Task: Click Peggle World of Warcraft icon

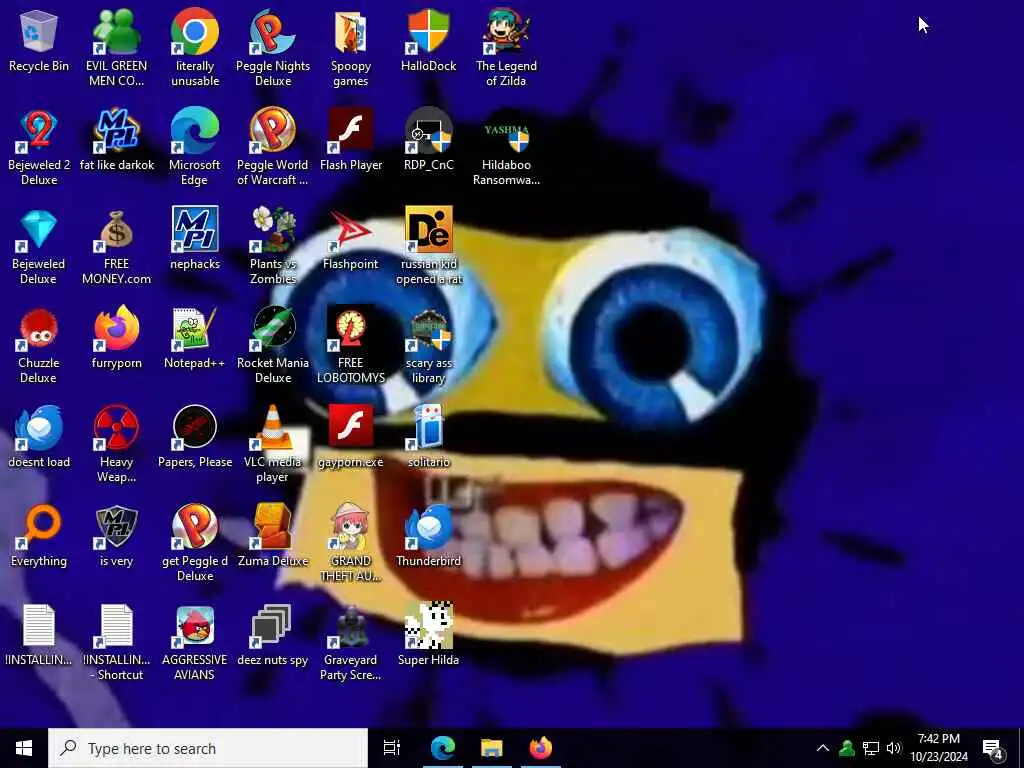Action: 273,131
